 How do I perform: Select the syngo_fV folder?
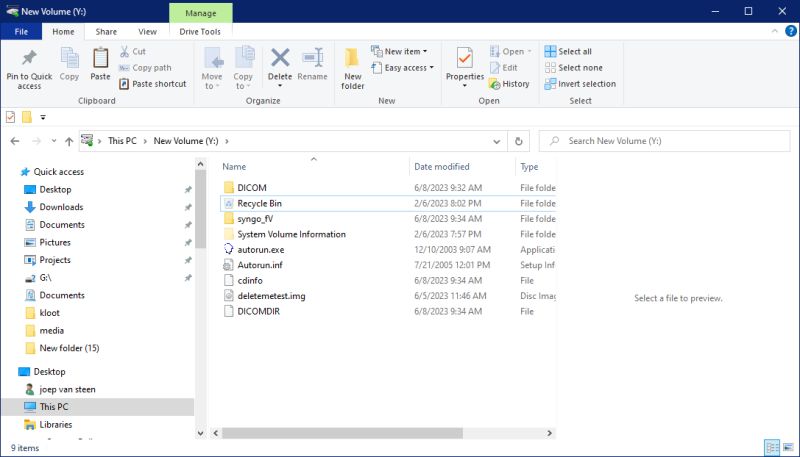[255, 219]
